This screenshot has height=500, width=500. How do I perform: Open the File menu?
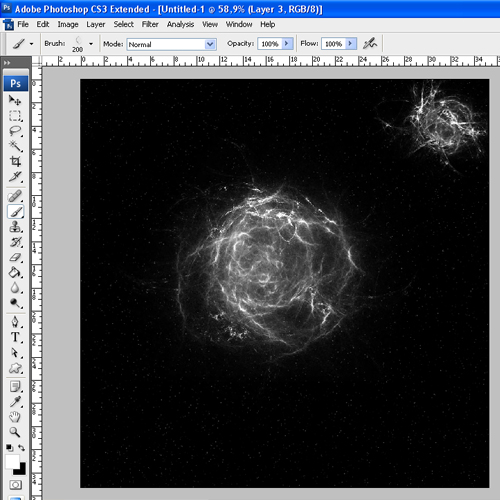pyautogui.click(x=23, y=24)
